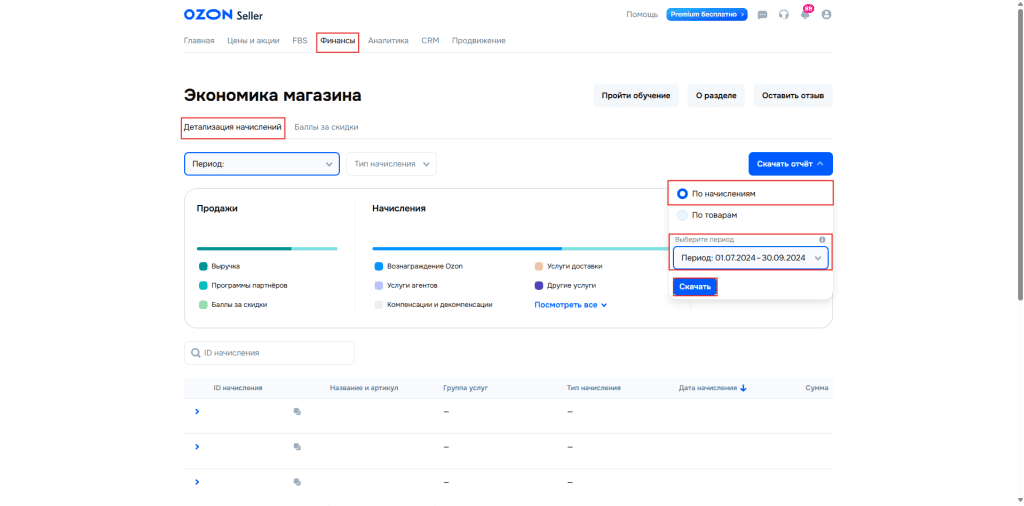
Task: Open the report period dropdown 01.07.2024–30.09.2024
Action: pos(750,258)
